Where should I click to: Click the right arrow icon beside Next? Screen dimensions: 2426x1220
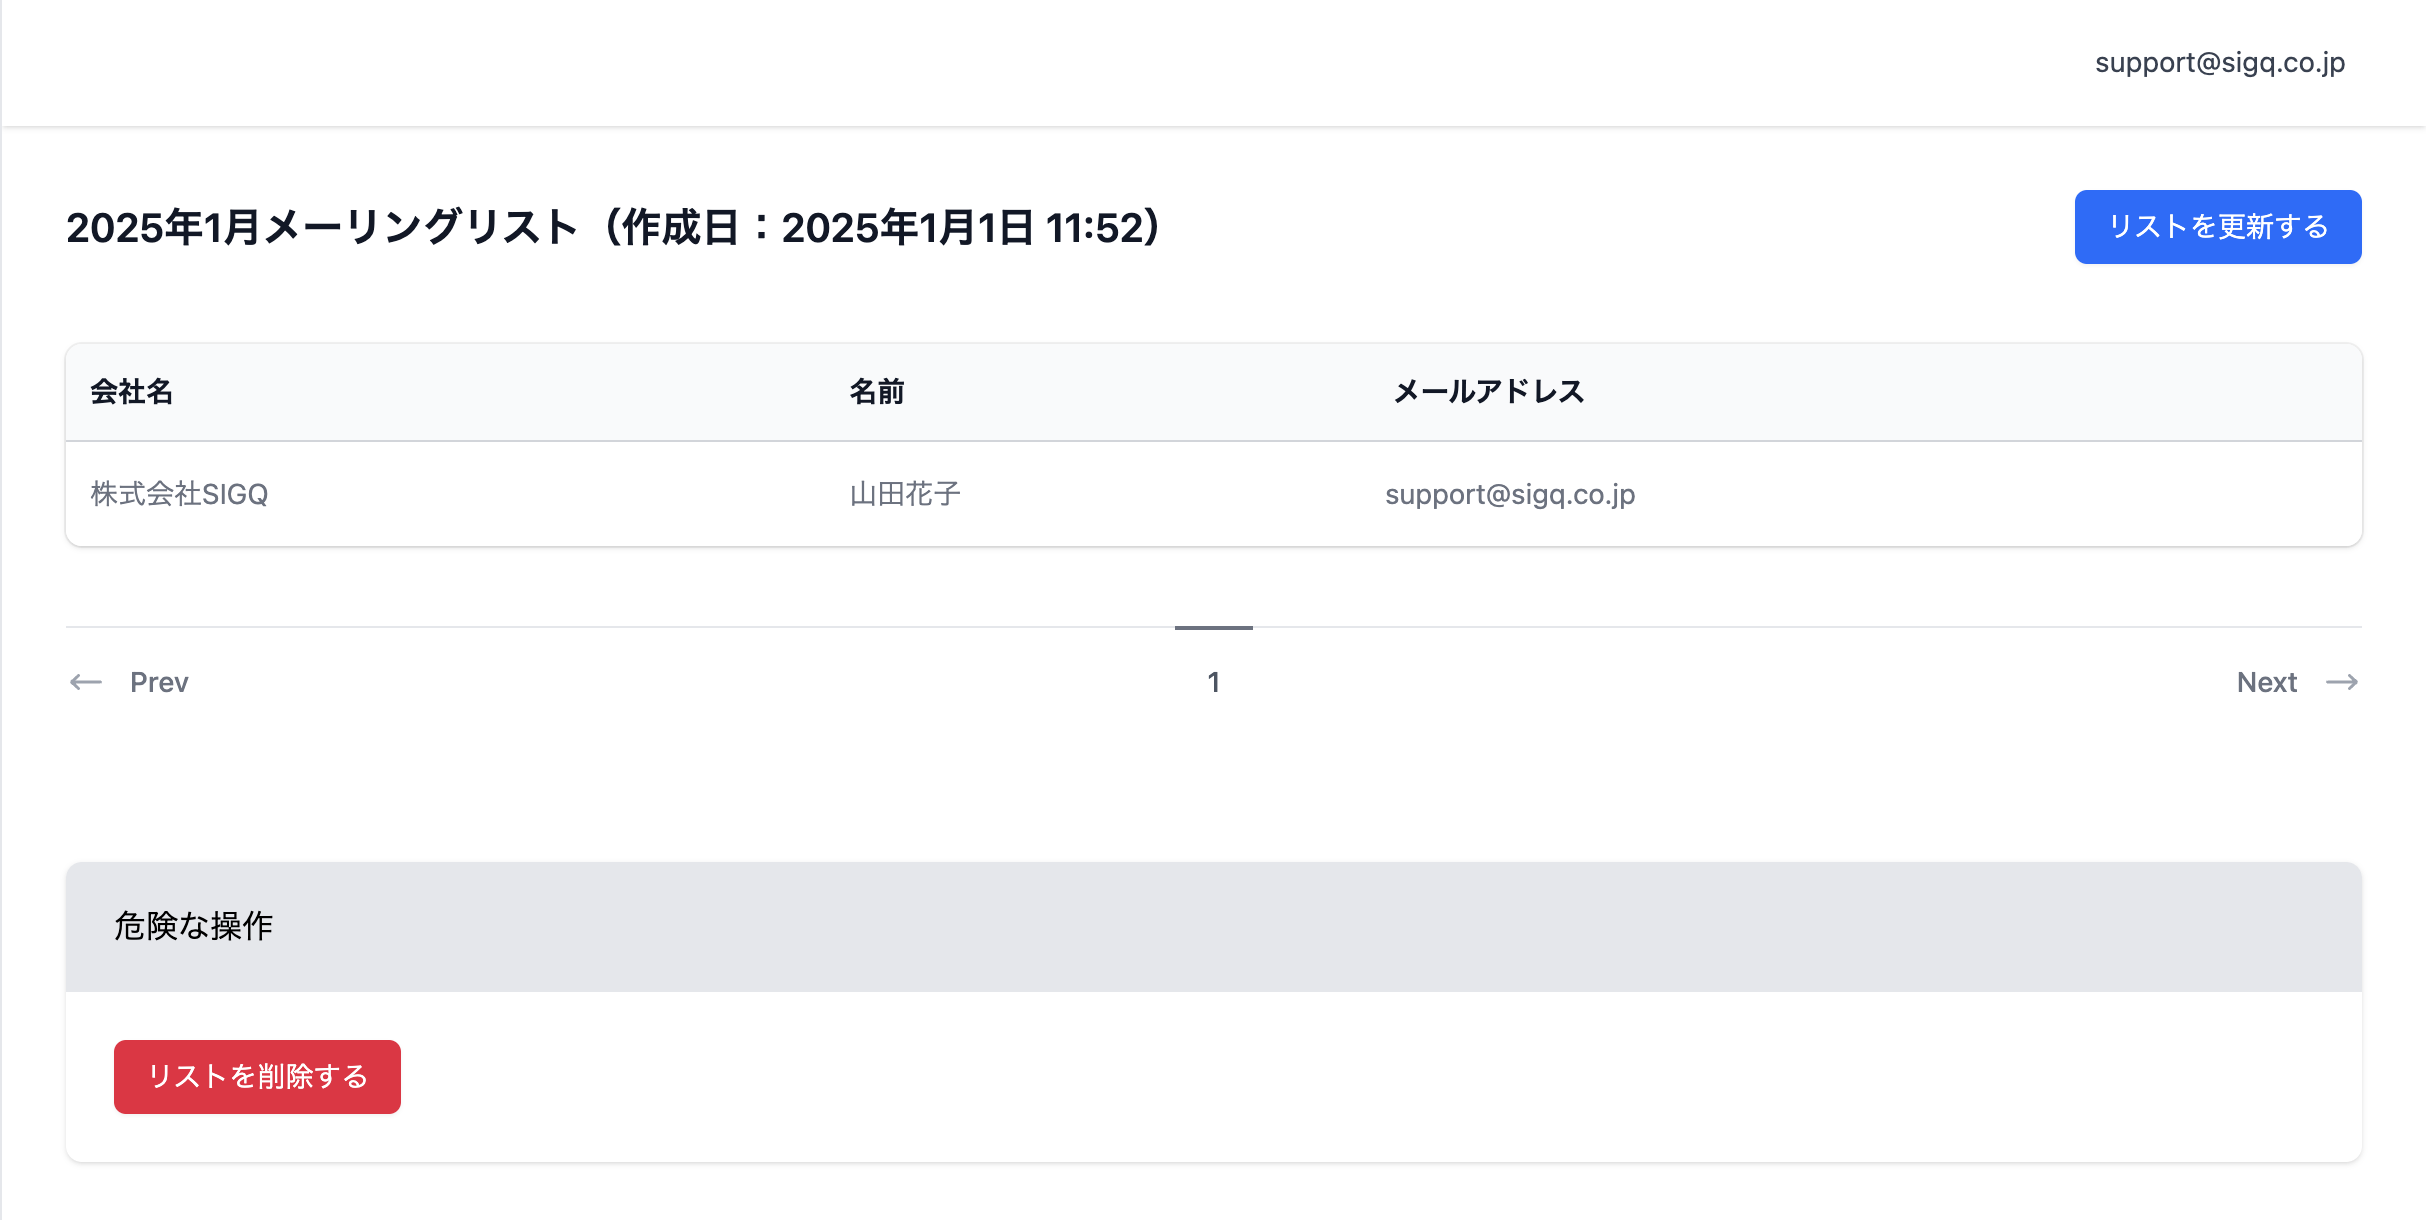2342,682
